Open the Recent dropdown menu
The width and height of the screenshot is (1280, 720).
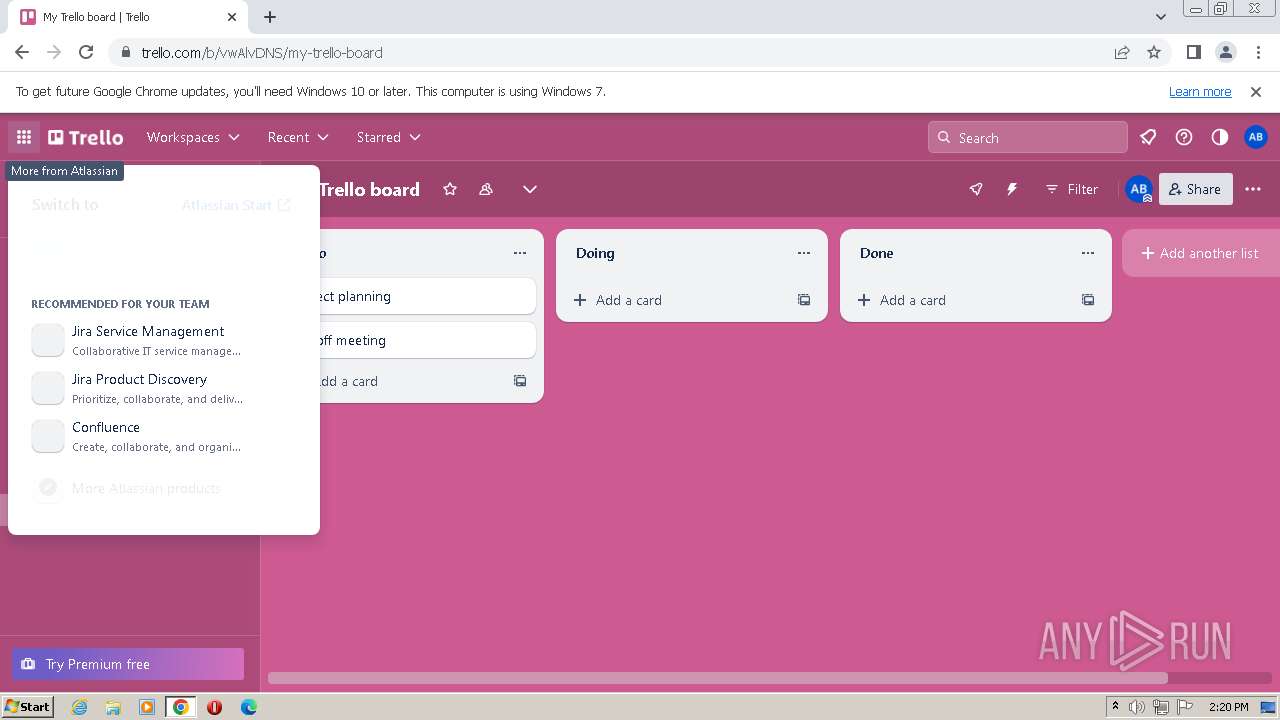point(298,137)
